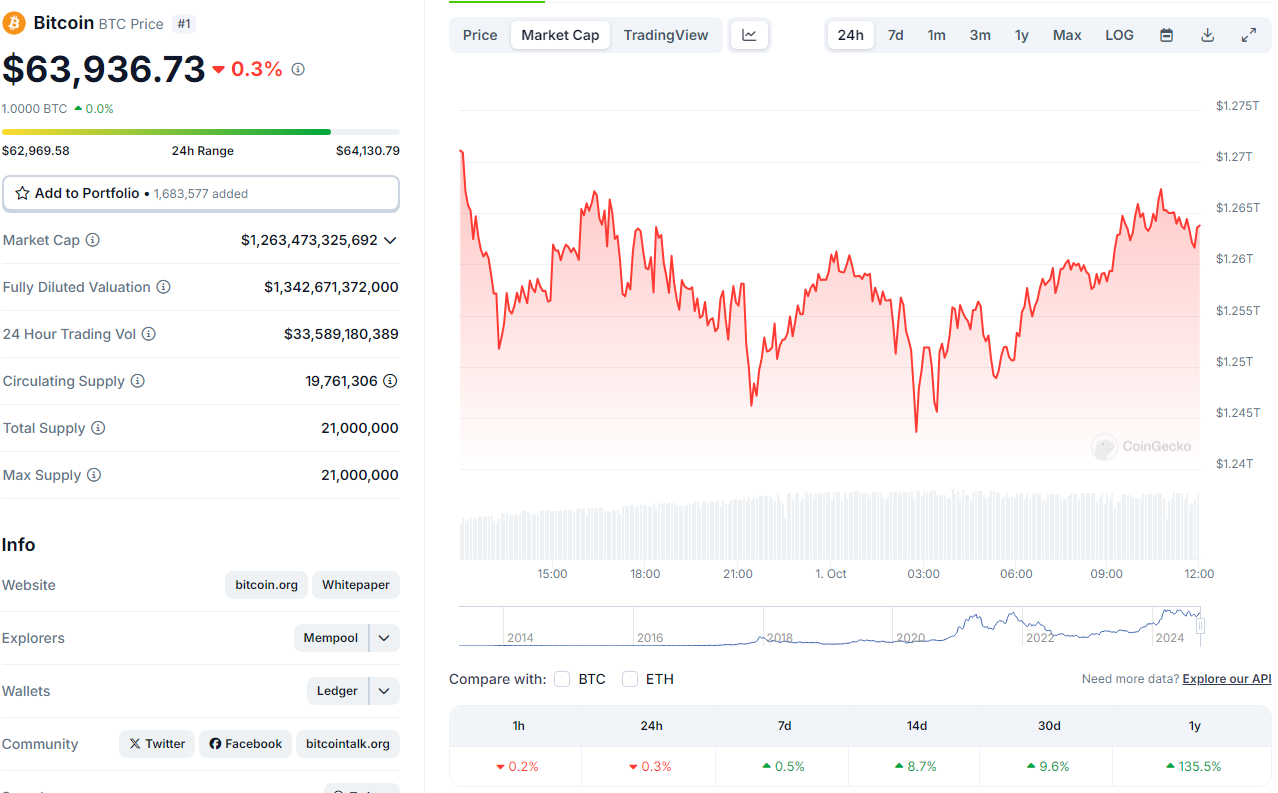Open the Mempool explorer
The width and height of the screenshot is (1278, 793).
pyautogui.click(x=331, y=638)
